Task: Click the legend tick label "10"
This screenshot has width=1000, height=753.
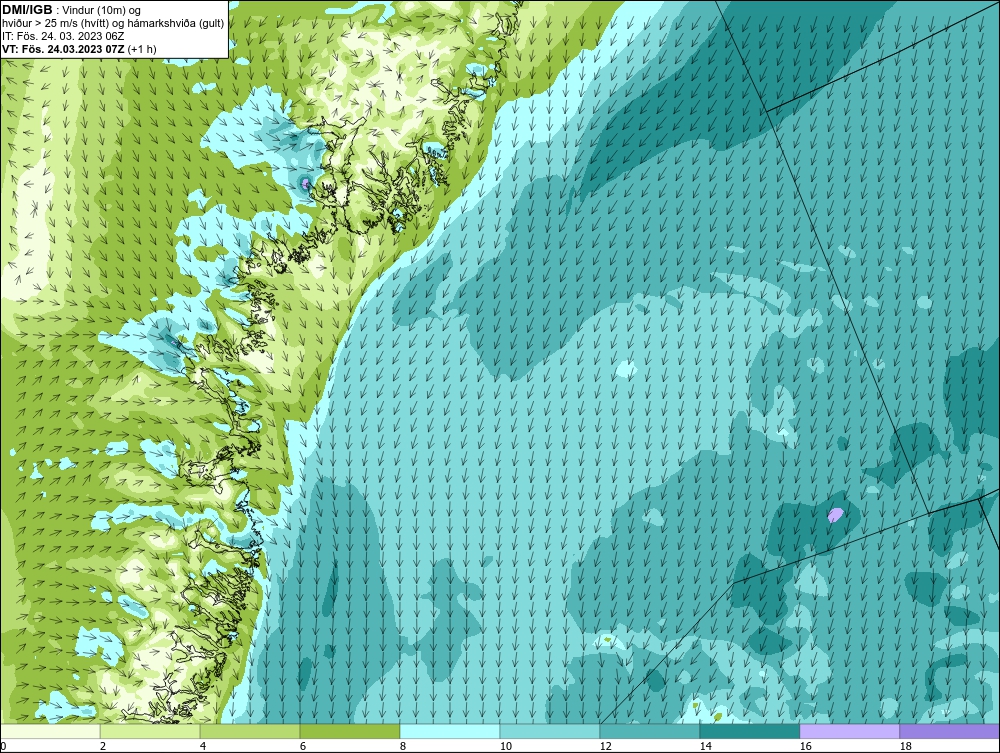Action: pos(505,746)
